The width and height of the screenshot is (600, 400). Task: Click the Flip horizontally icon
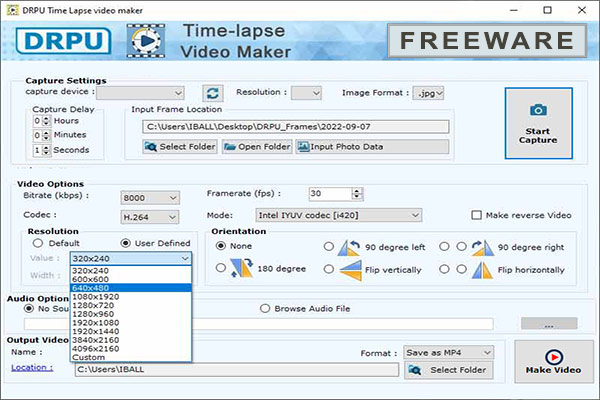click(x=482, y=270)
